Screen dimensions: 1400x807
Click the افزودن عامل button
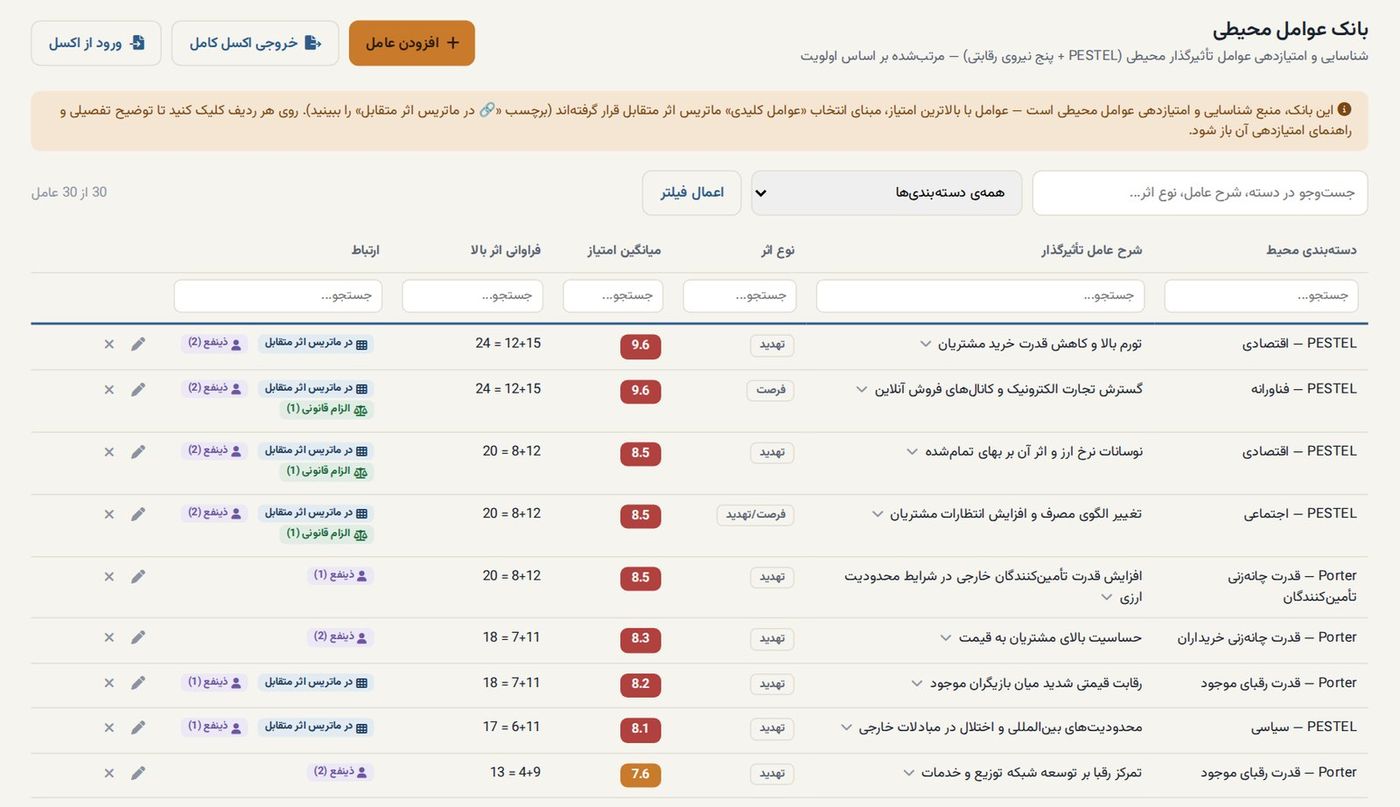tap(412, 43)
